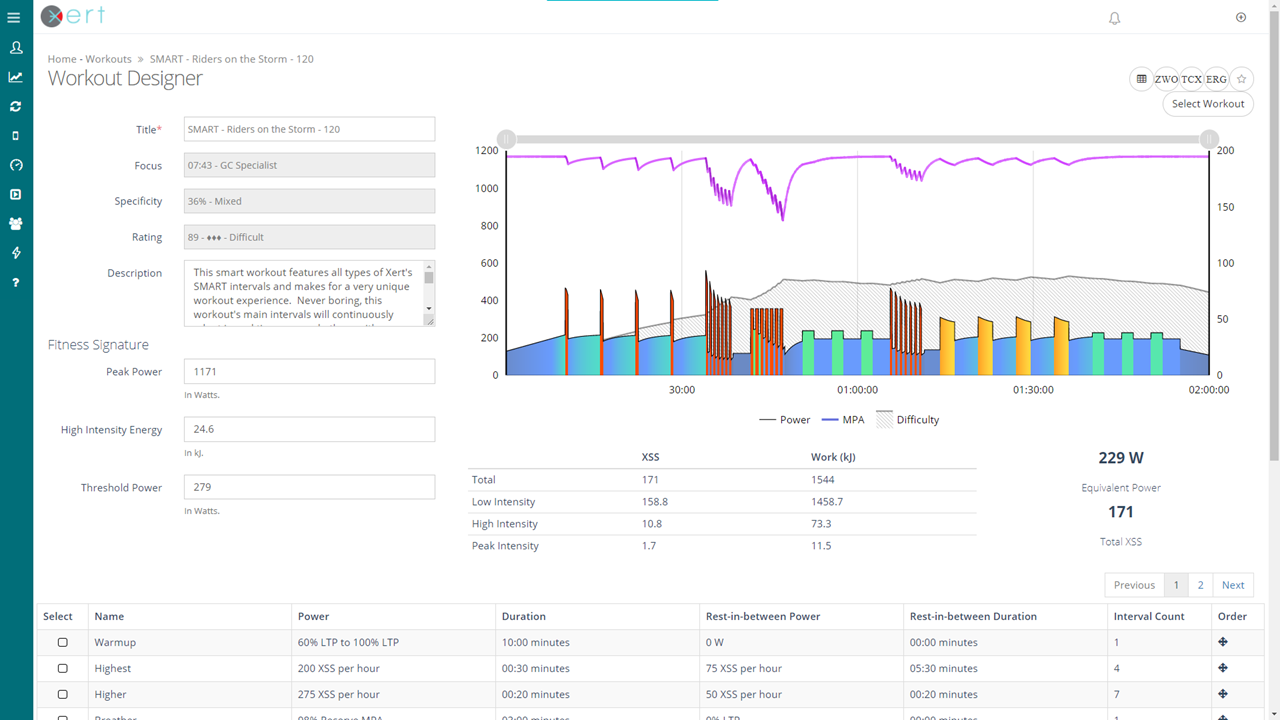Click the High Intensity XSS value 10.8

pos(655,524)
